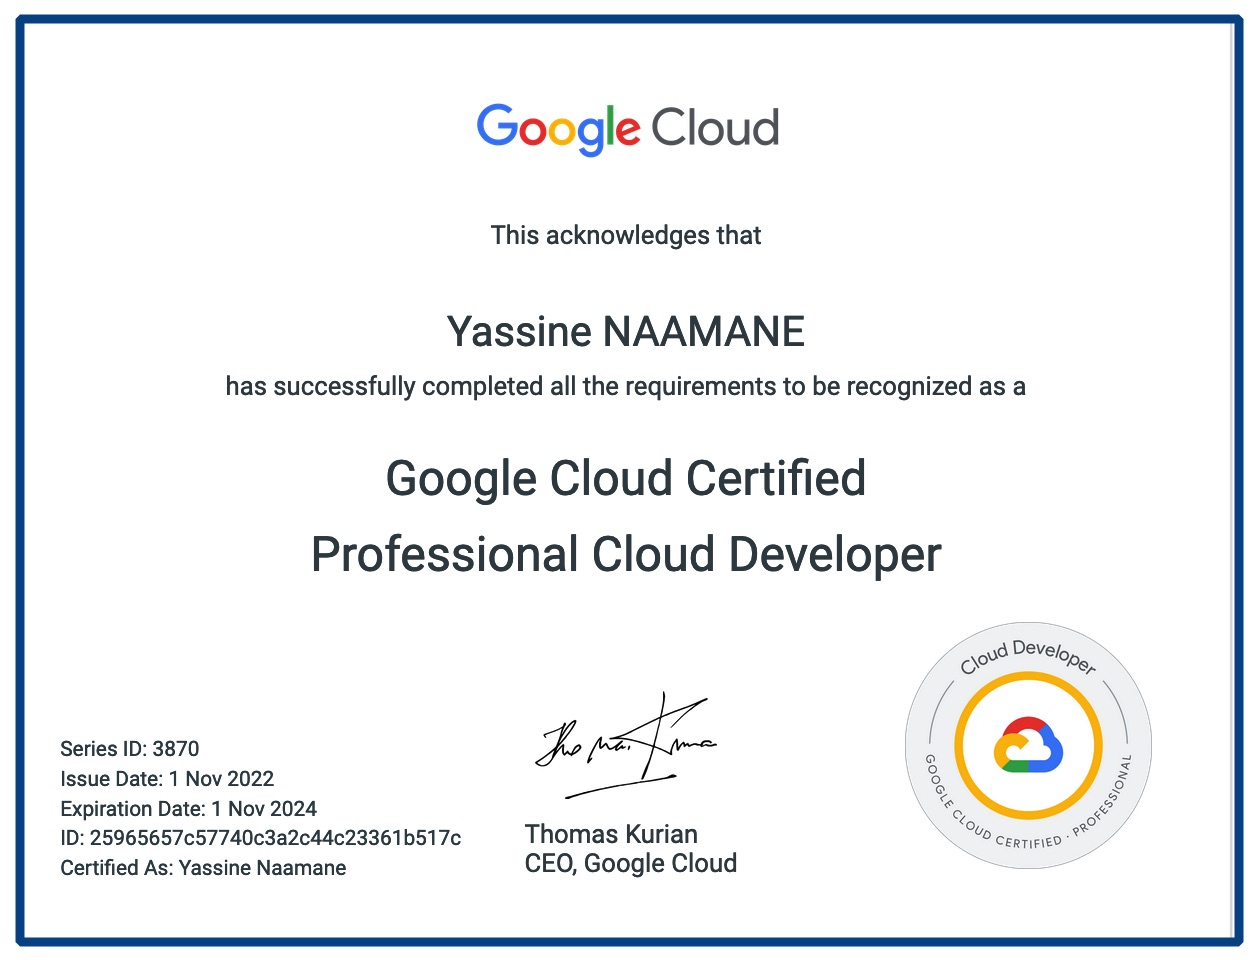Click the multicolored Google wordmark in the logo

tap(558, 129)
